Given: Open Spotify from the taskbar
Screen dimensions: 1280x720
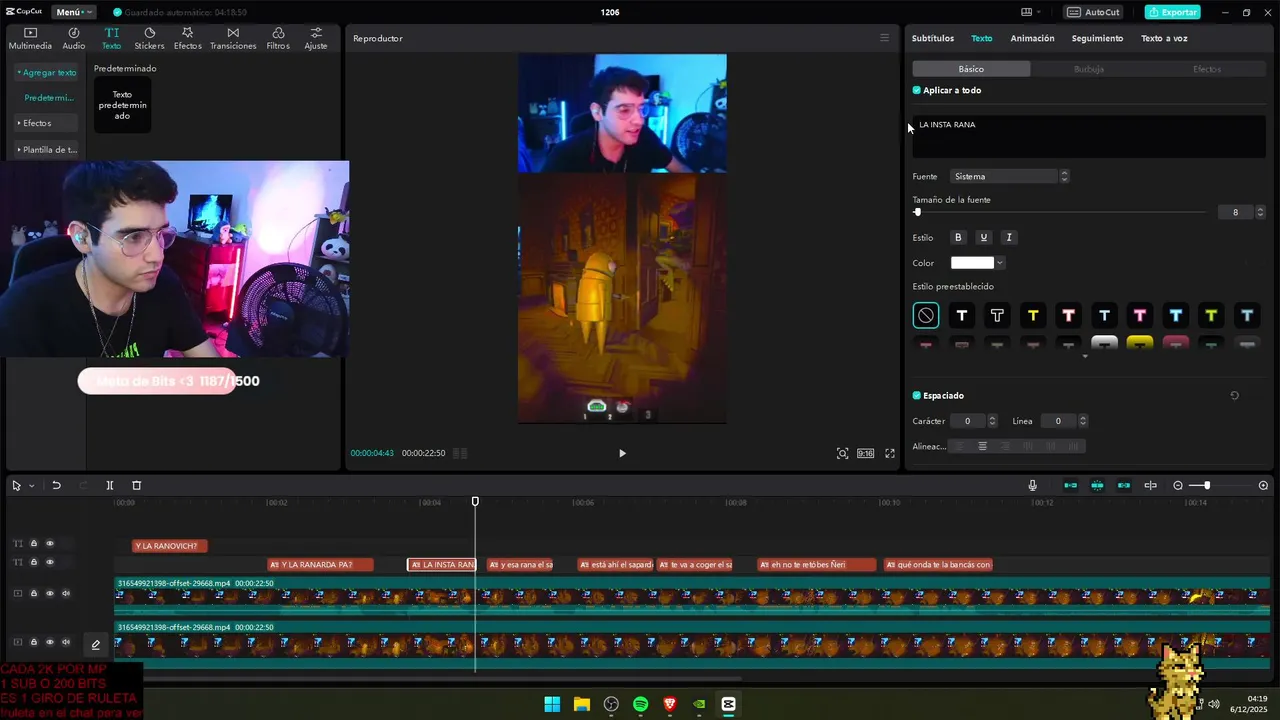Looking at the screenshot, I should click(640, 704).
